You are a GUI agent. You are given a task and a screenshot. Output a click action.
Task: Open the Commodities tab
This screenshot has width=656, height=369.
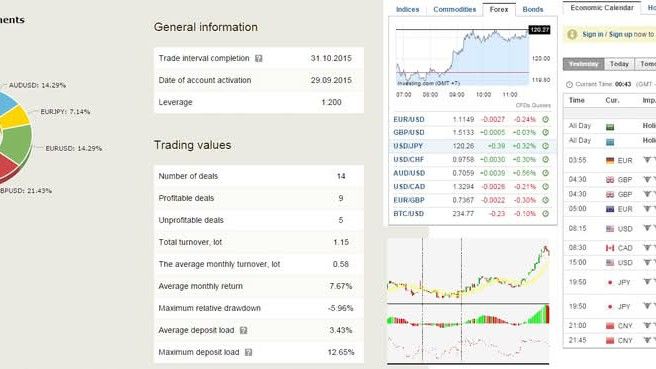(454, 9)
